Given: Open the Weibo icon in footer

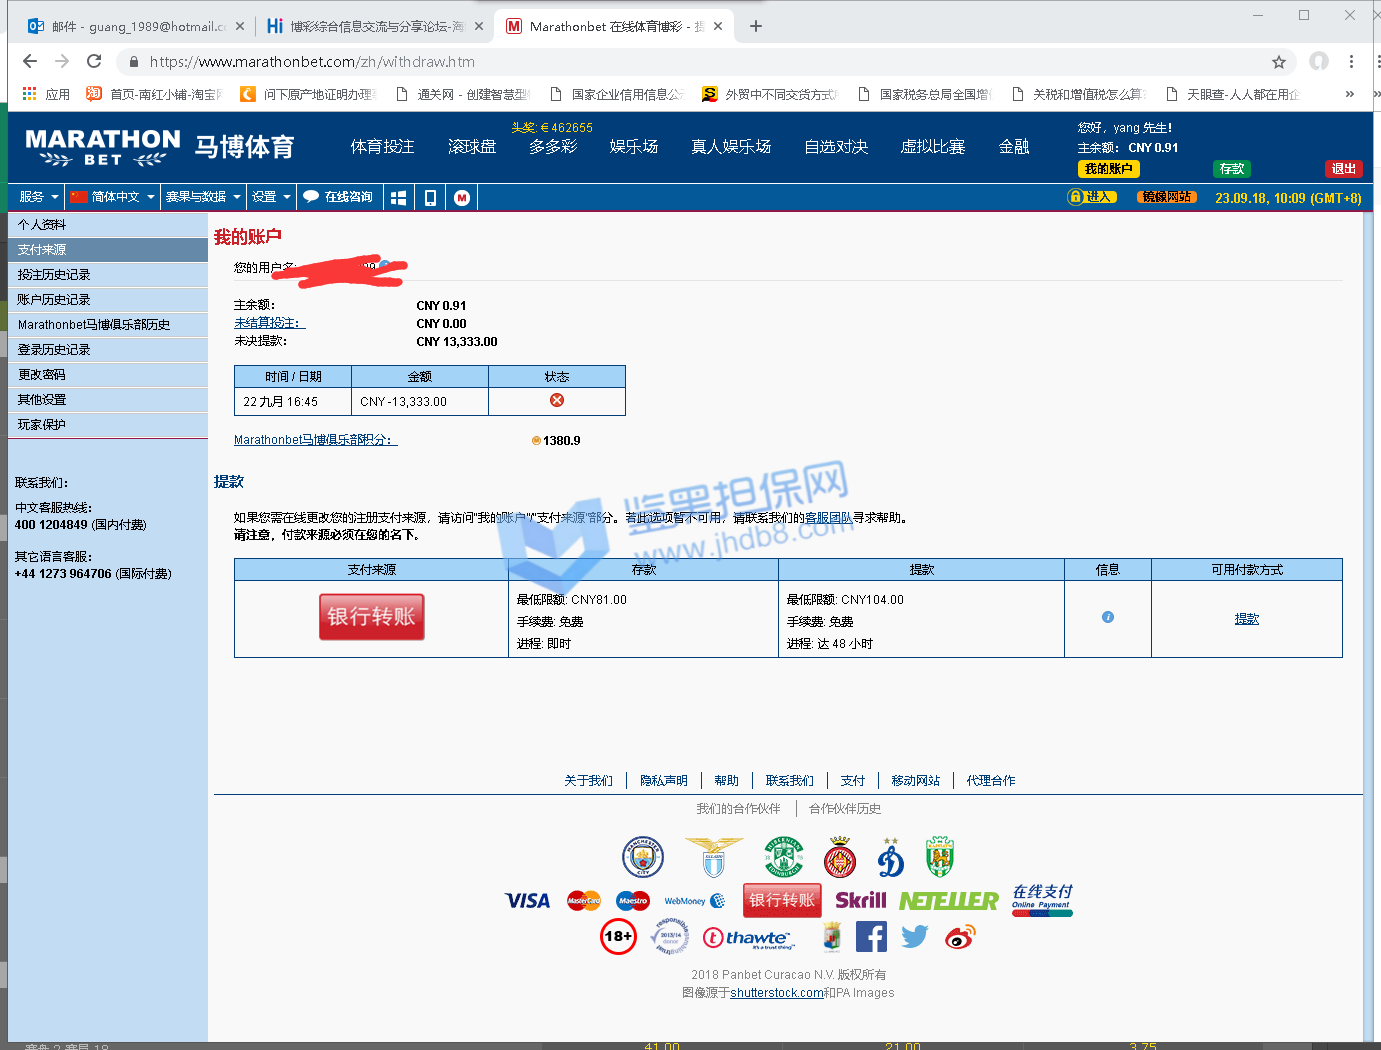Looking at the screenshot, I should point(959,937).
